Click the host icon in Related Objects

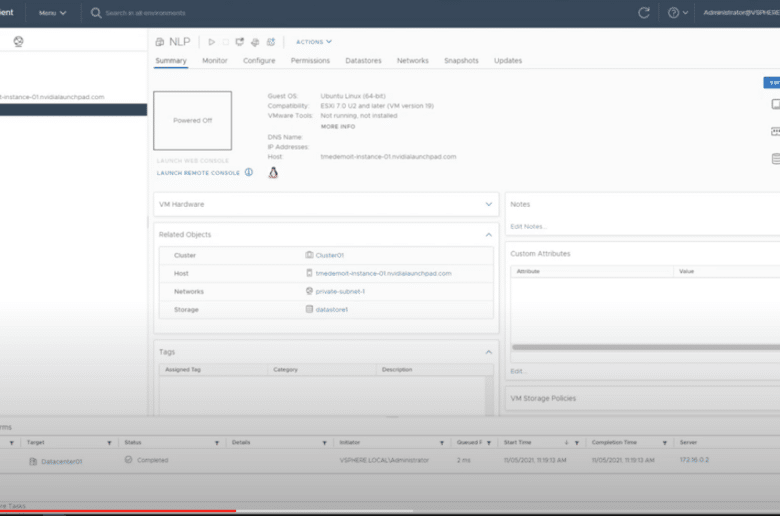pyautogui.click(x=309, y=273)
